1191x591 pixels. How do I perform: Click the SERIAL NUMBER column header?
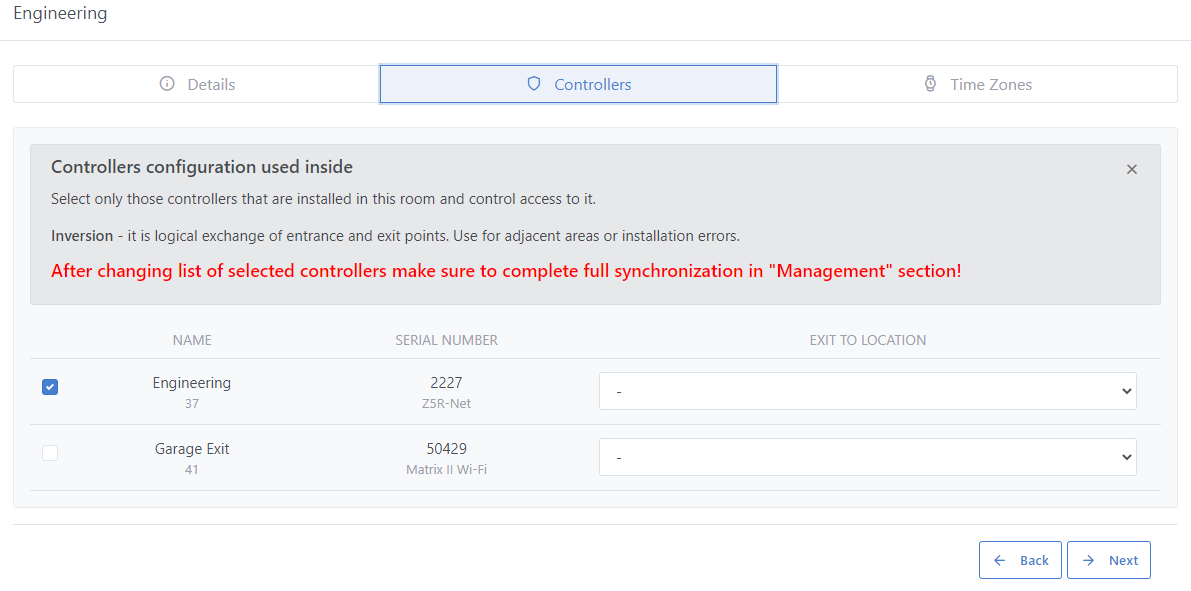pyautogui.click(x=446, y=340)
